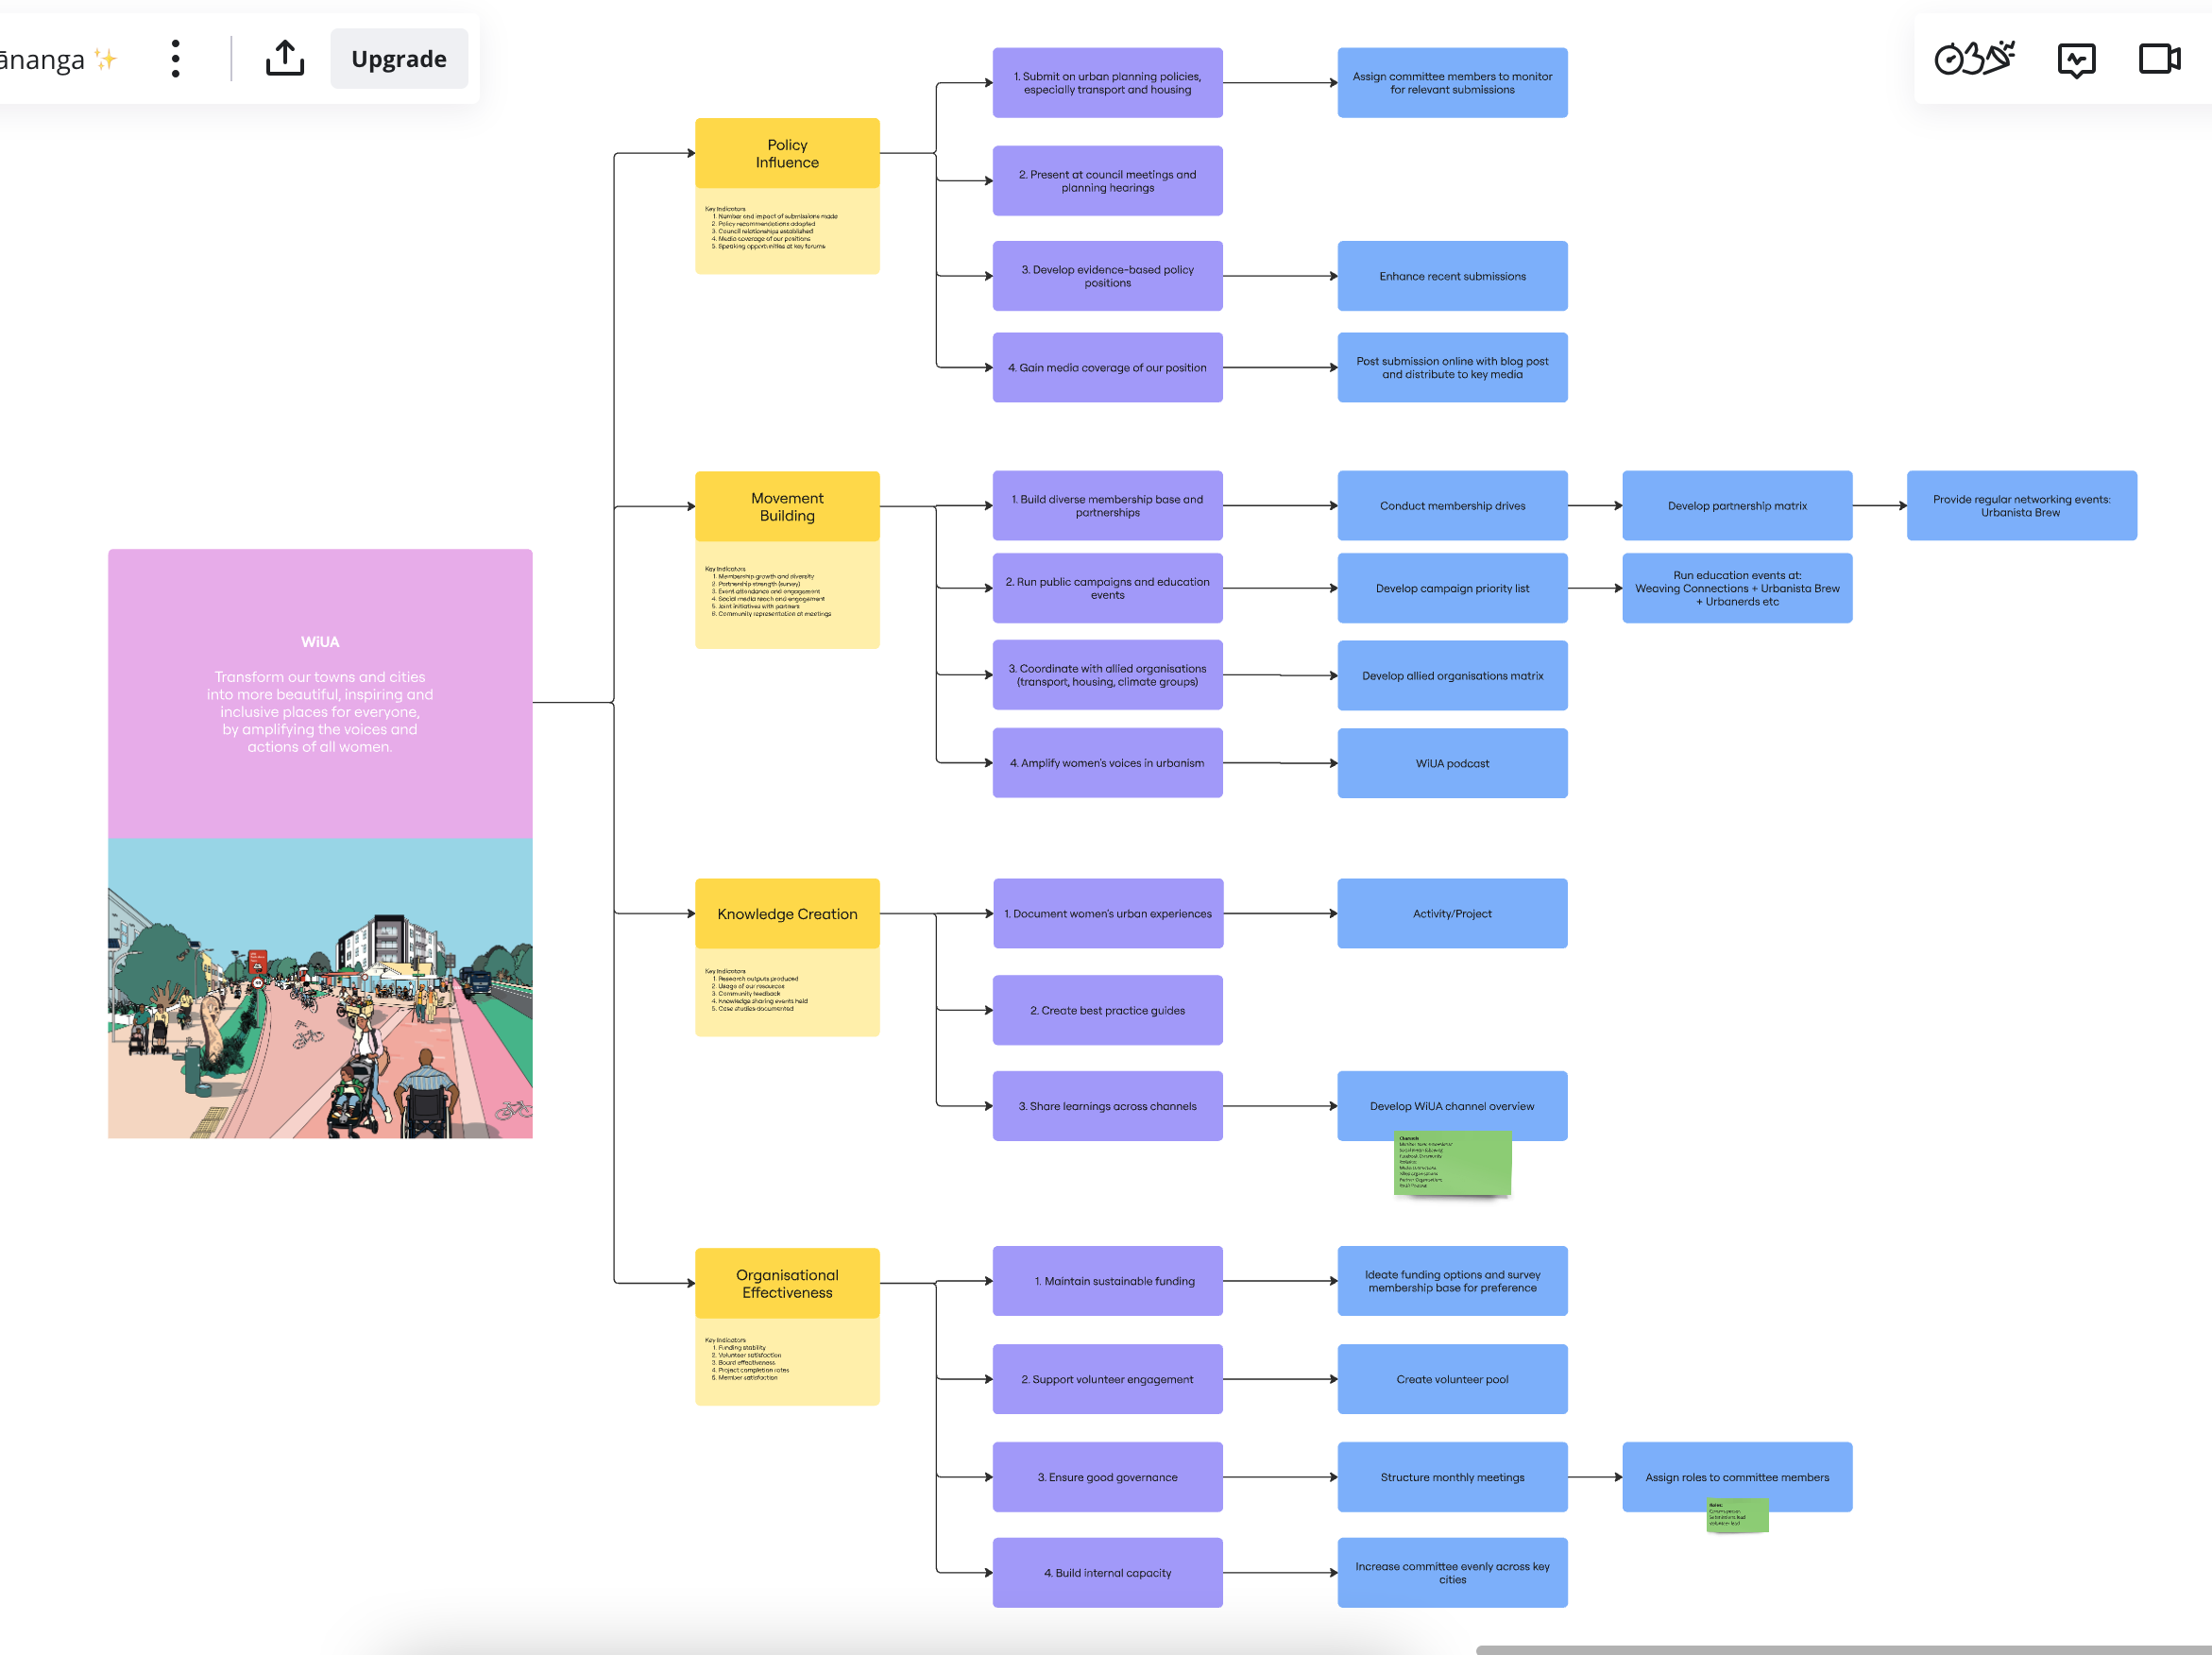Select 'Document women's urban experiences' card

click(x=1107, y=914)
